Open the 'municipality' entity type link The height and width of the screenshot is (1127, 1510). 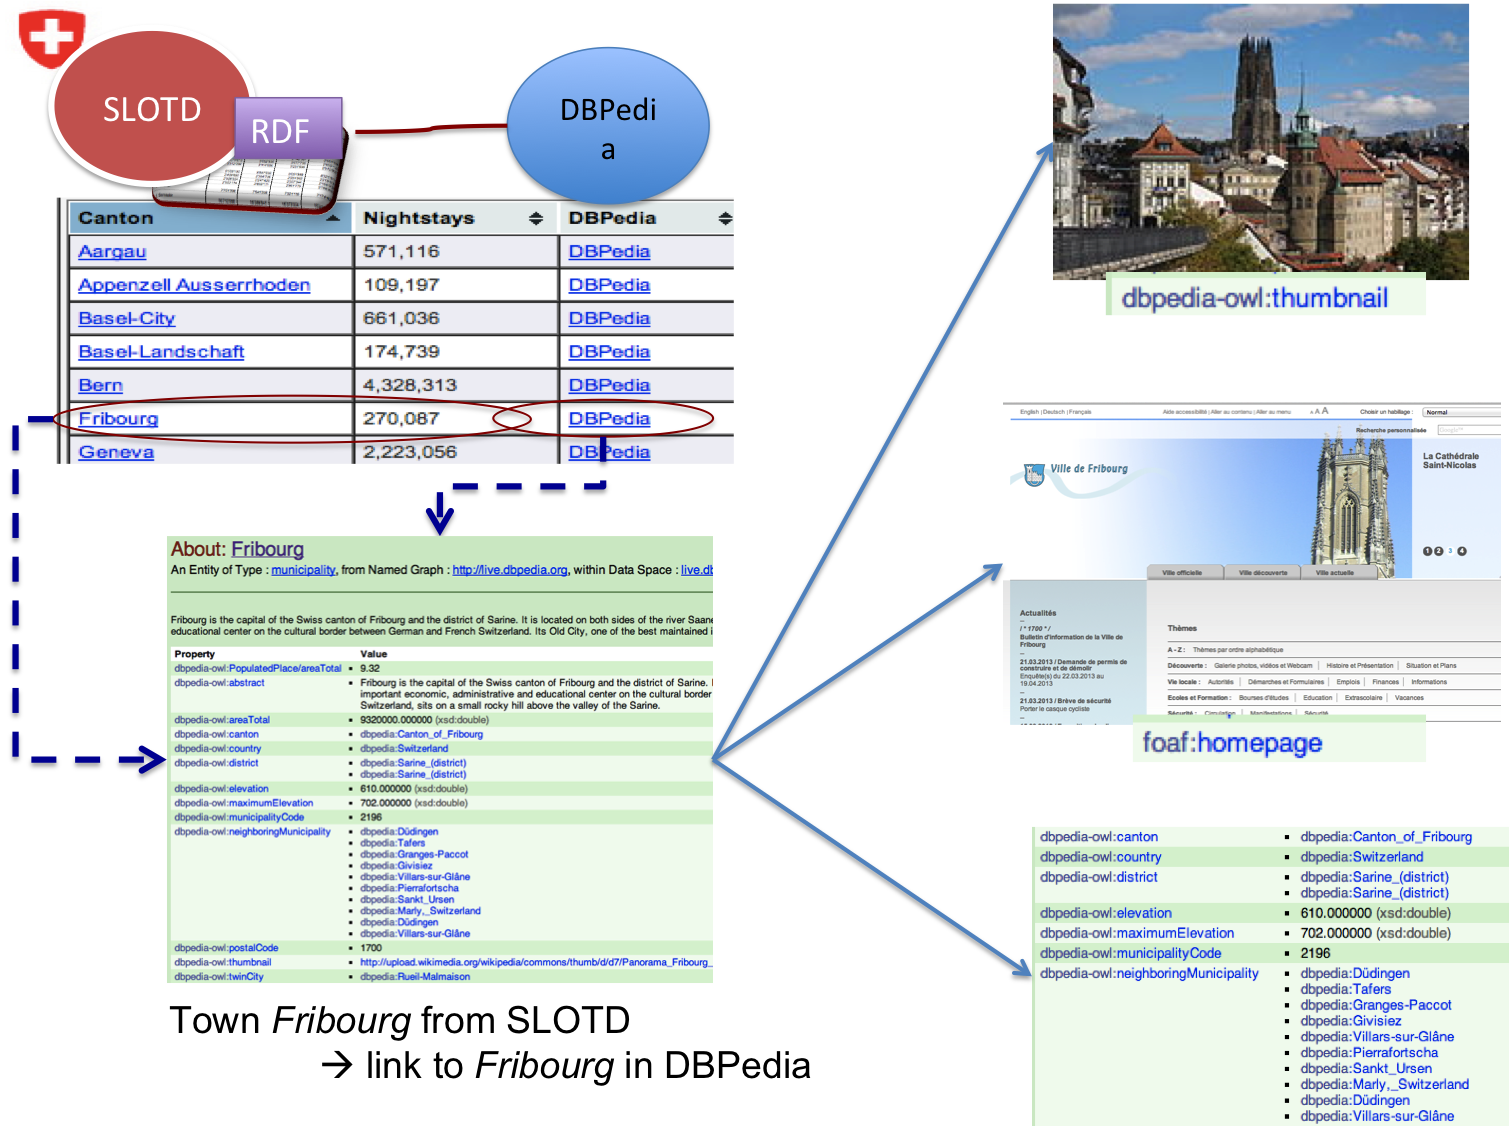pos(304,570)
